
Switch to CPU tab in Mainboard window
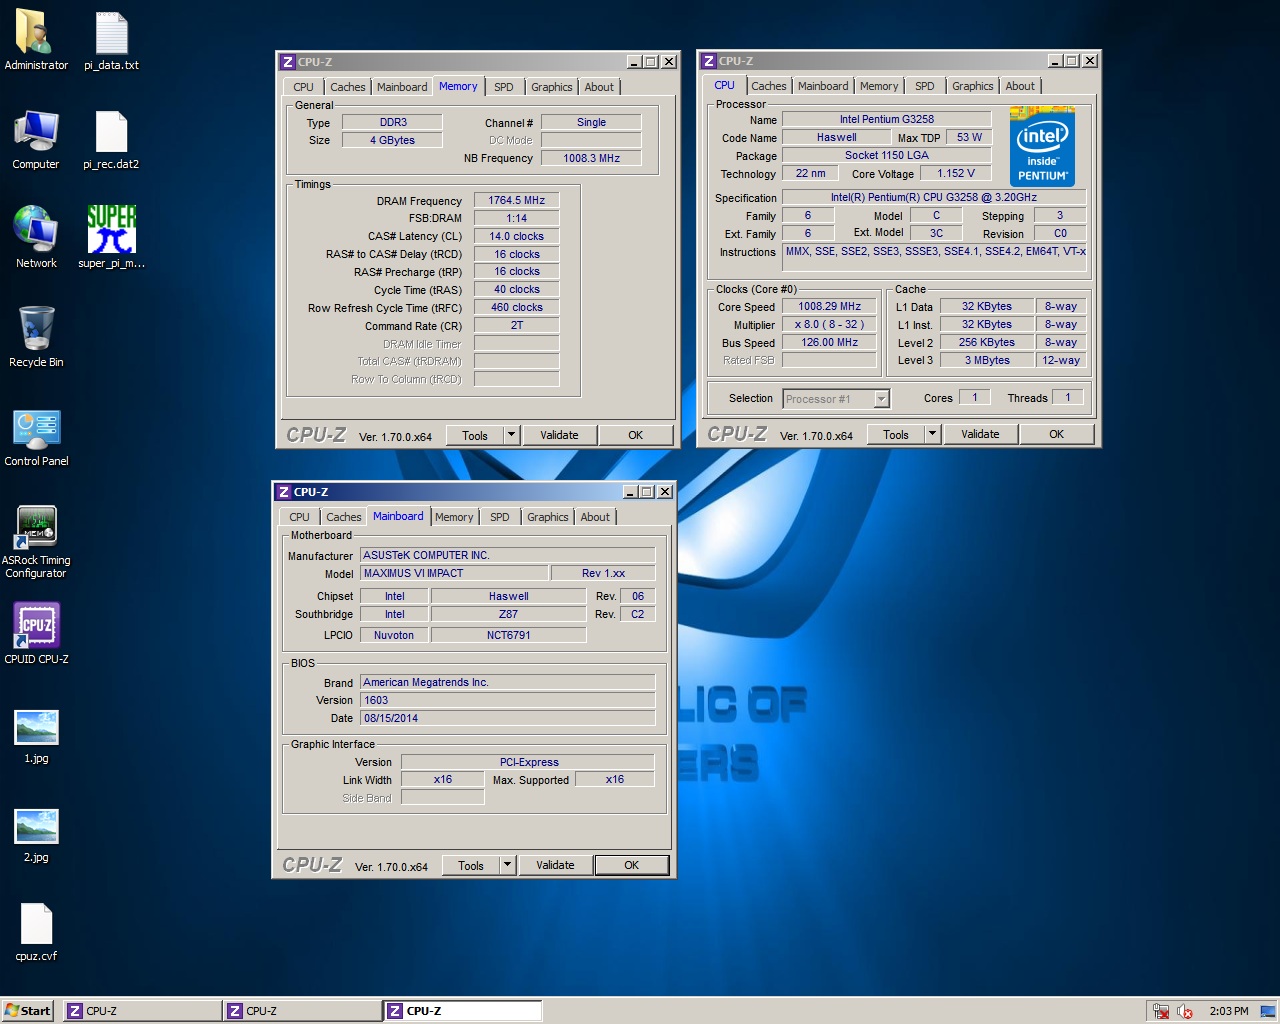[x=299, y=517]
